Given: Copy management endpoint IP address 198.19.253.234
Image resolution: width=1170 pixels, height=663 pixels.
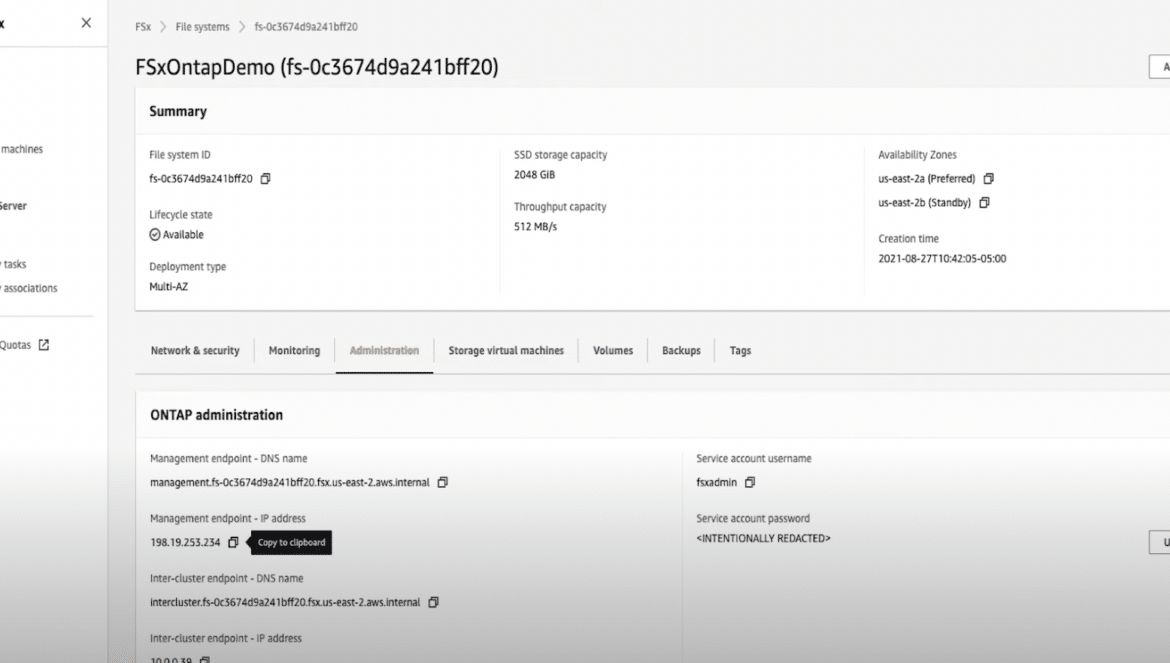Looking at the screenshot, I should 233,542.
